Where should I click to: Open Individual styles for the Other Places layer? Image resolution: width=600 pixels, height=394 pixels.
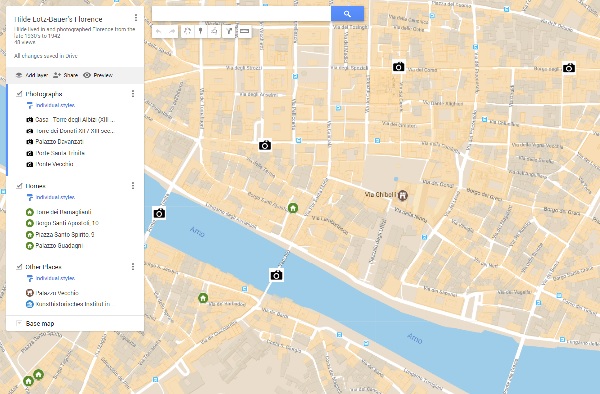(51, 278)
